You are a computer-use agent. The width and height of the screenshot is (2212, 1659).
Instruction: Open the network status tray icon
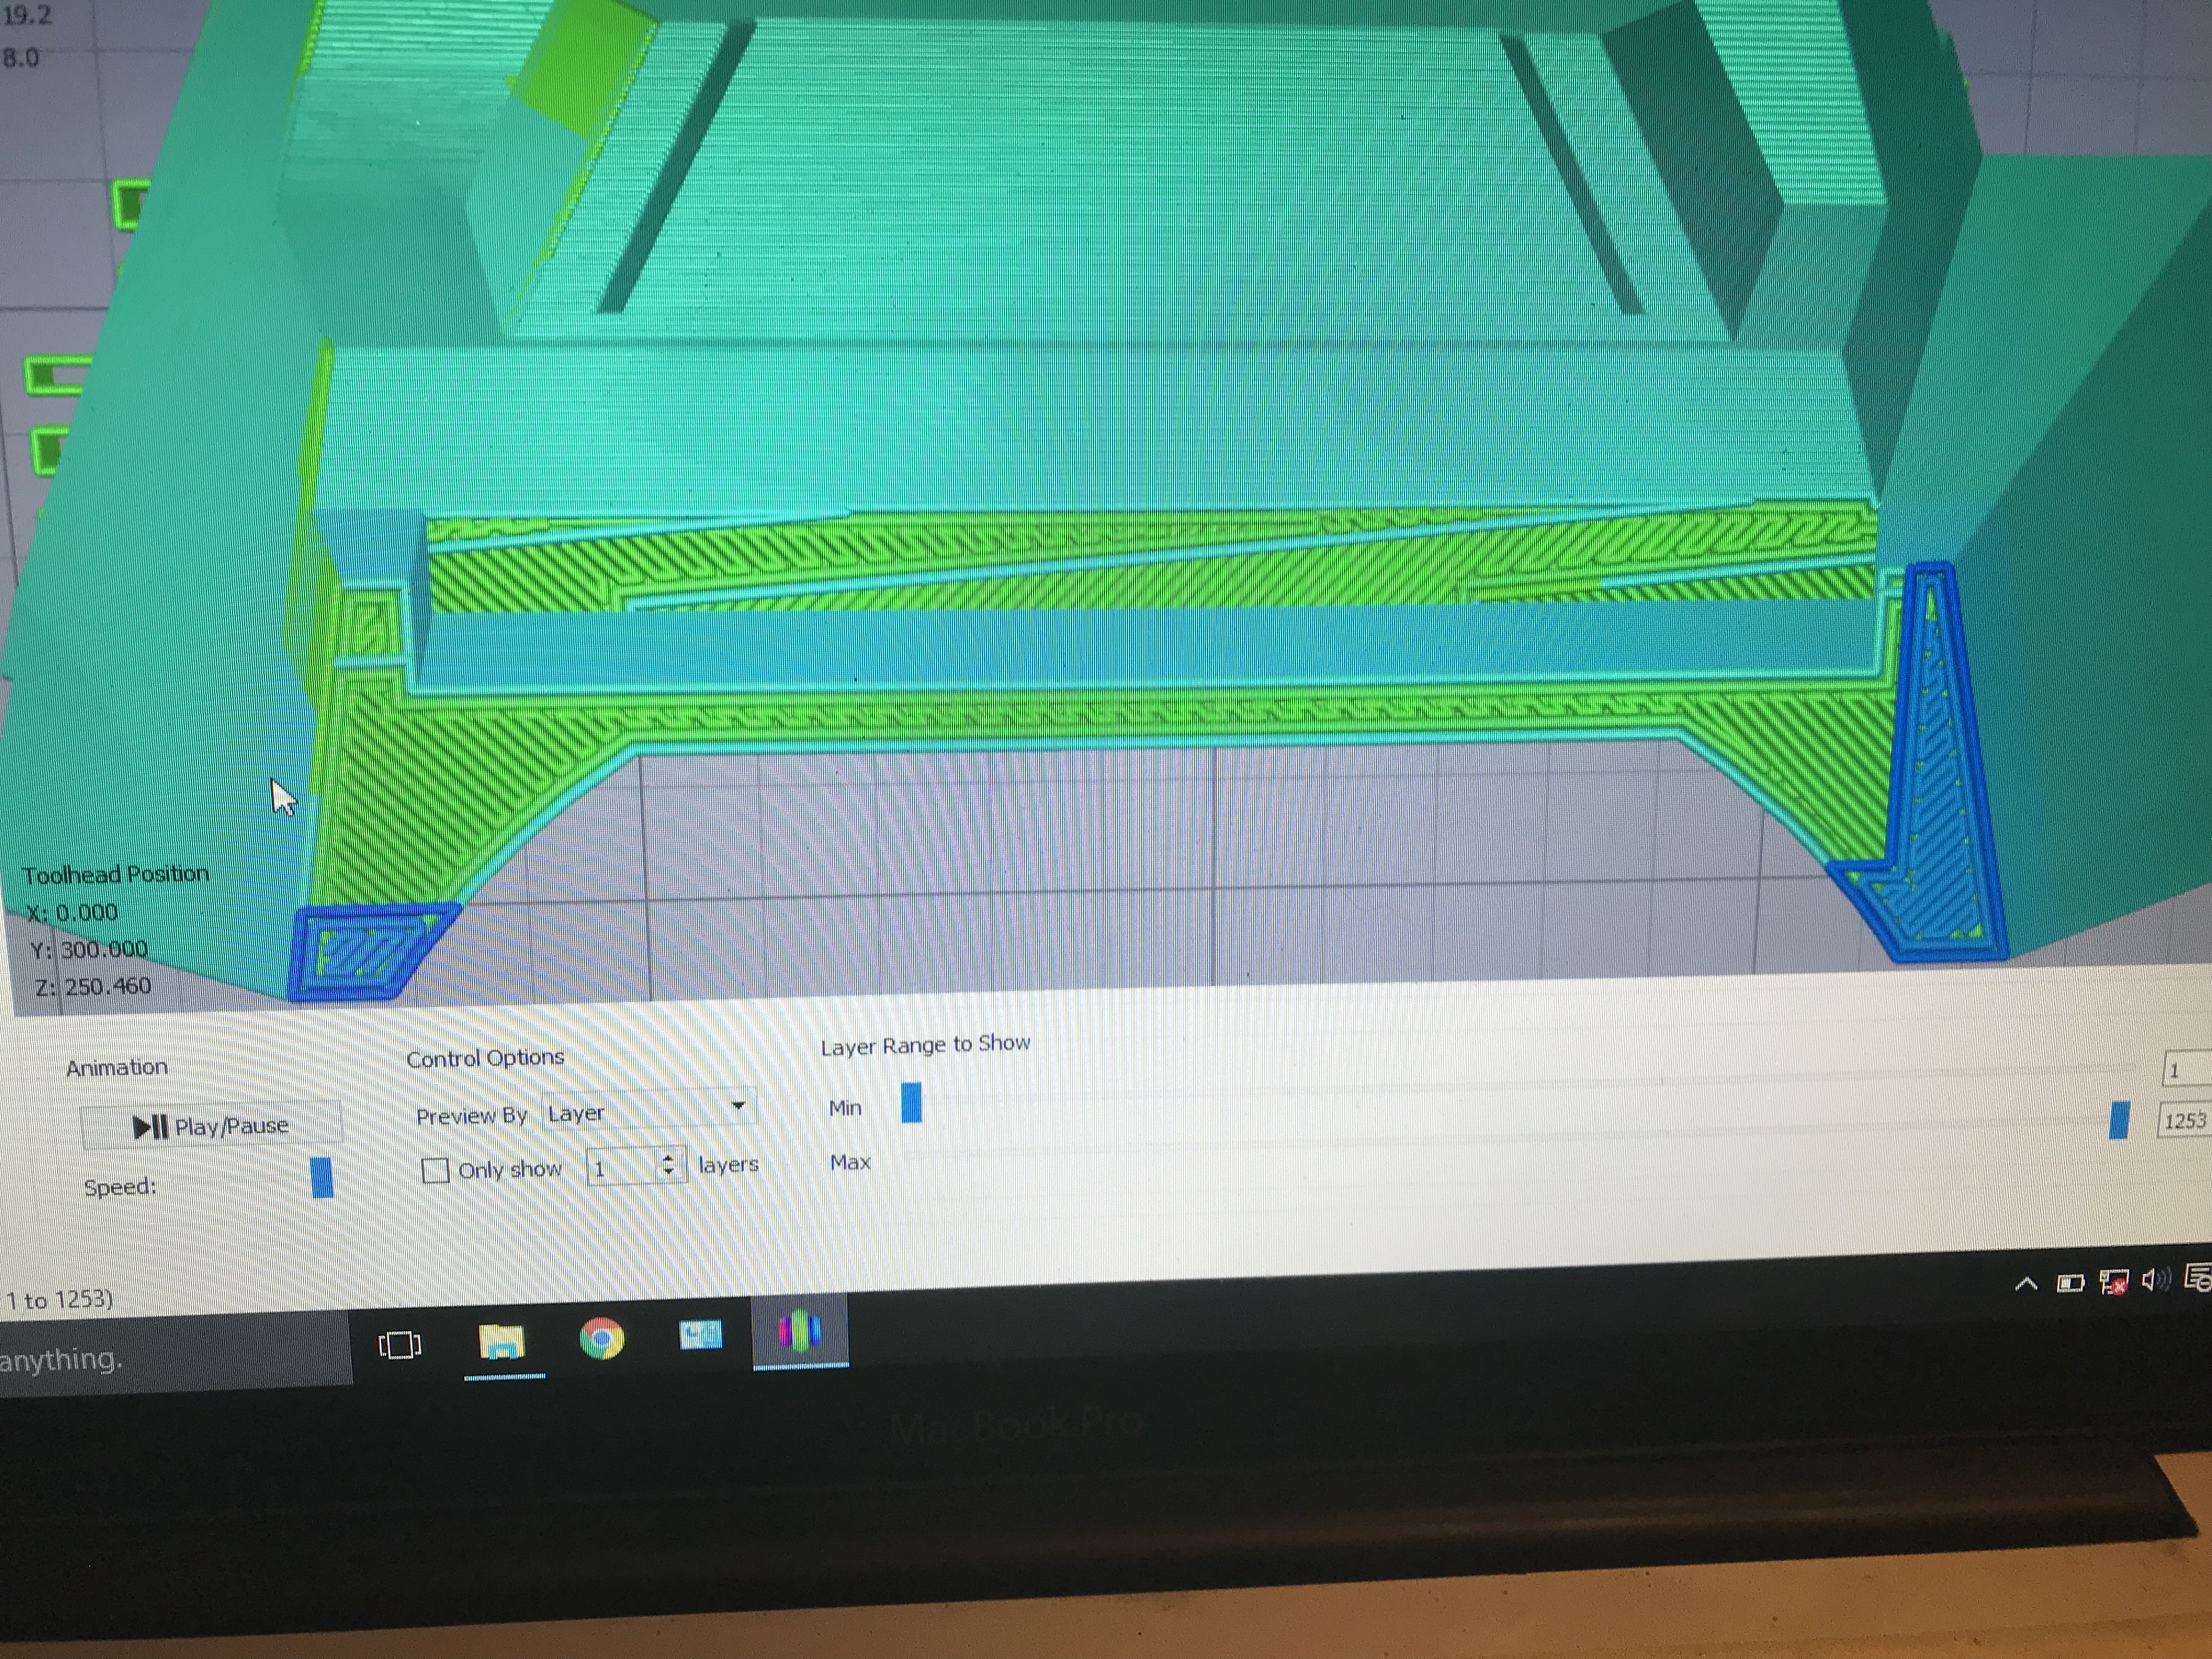pos(2113,1282)
